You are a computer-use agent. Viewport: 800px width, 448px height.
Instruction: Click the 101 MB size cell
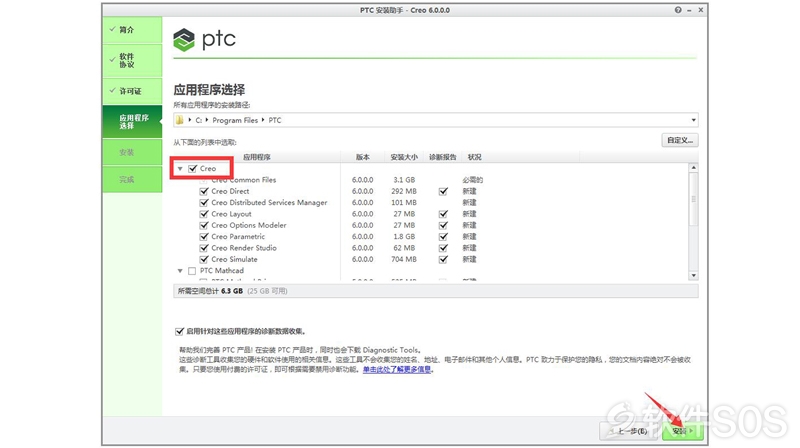coord(404,203)
